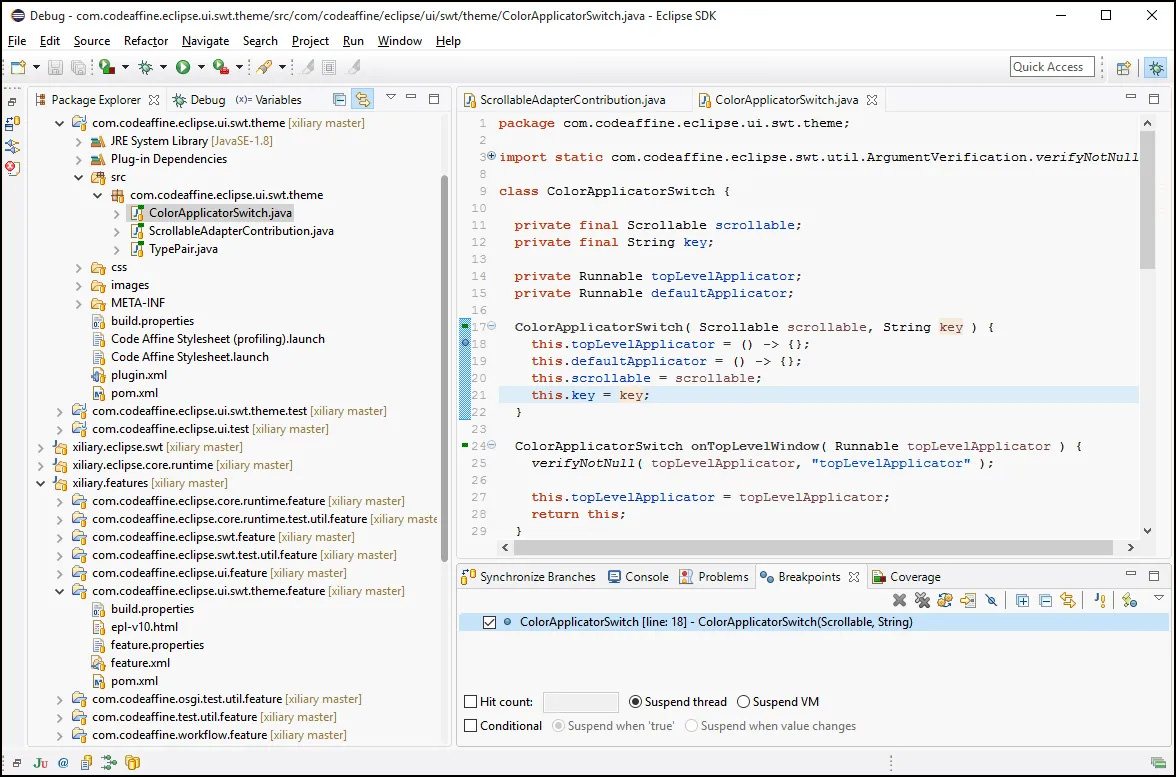Click the Quick Access field
Viewport: 1176px width, 777px height.
coord(1051,66)
